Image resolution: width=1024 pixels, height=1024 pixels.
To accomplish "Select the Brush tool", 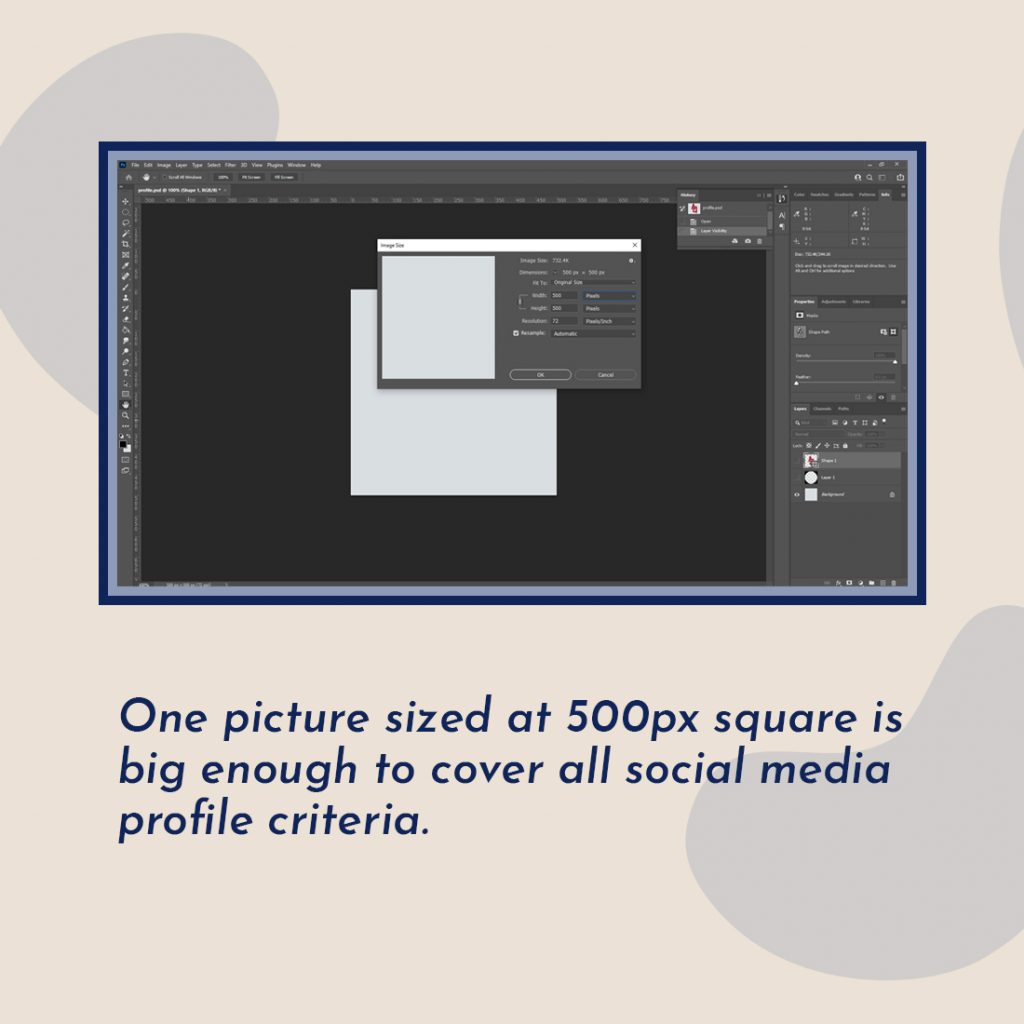I will pos(125,287).
